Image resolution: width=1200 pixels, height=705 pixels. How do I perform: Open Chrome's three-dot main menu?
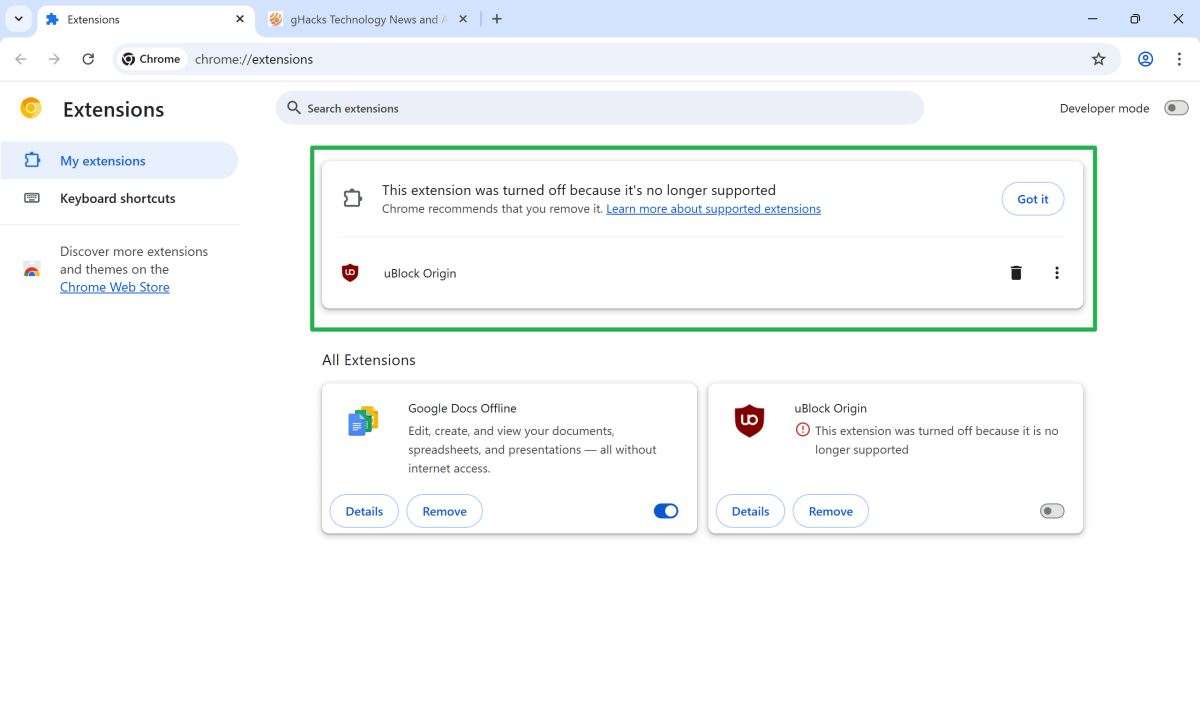pos(1180,59)
